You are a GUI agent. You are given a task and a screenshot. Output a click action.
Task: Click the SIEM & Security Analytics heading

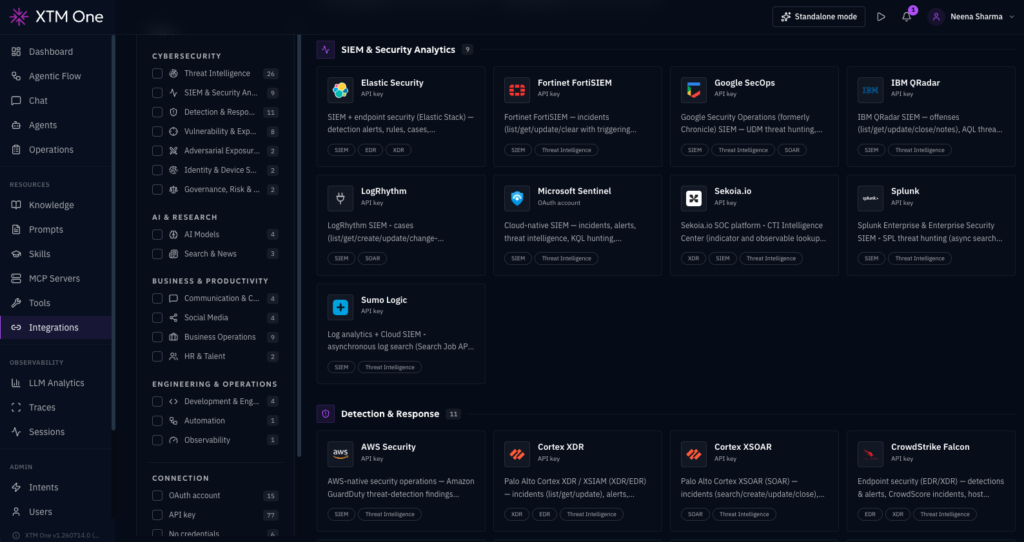(398, 50)
